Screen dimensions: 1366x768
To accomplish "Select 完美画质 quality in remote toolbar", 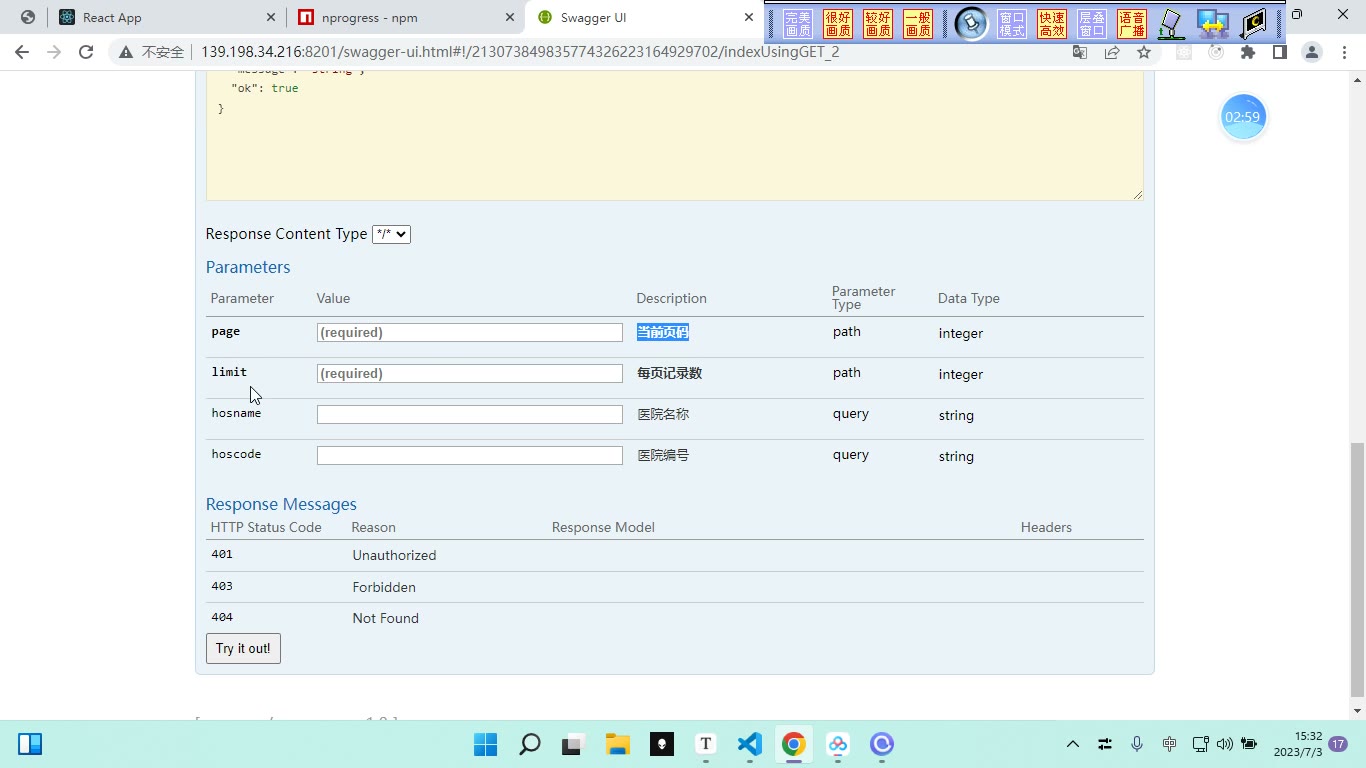I will pos(798,24).
